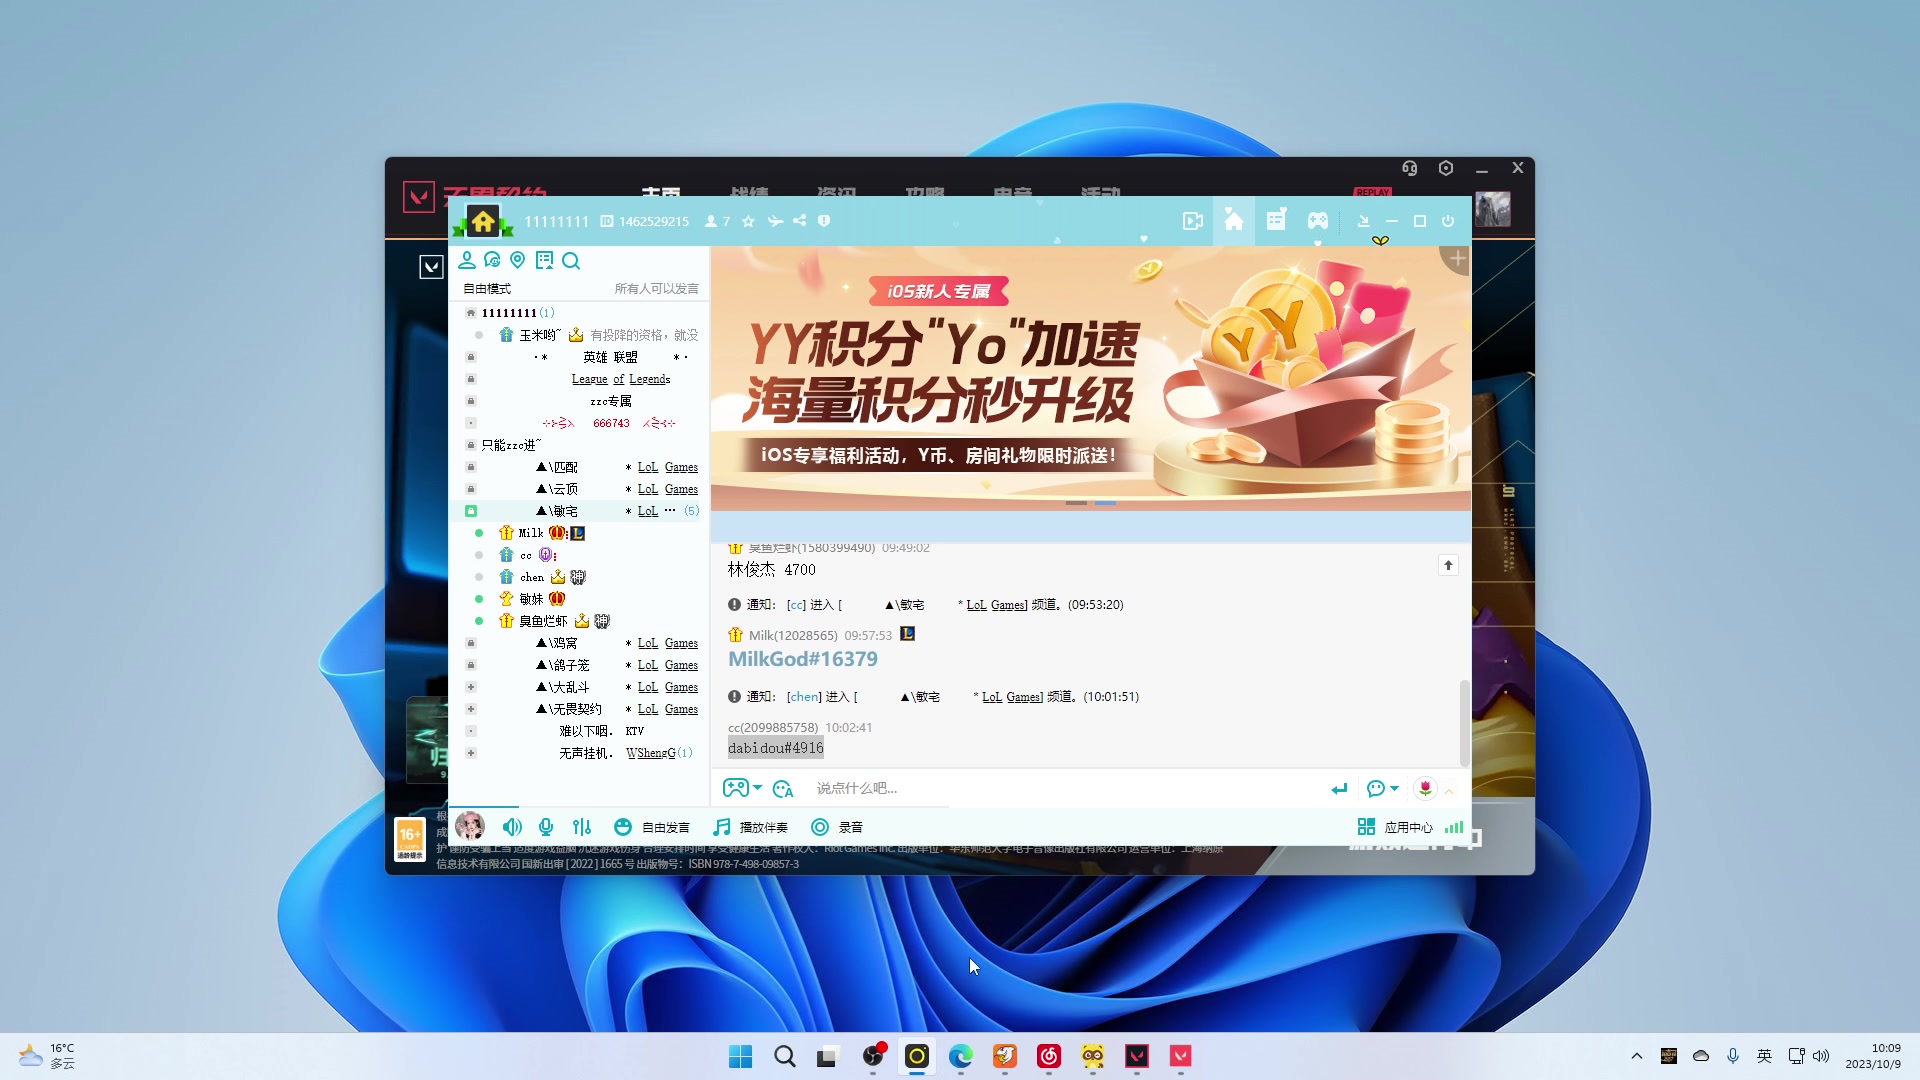Open hexagon settings icon in game window
This screenshot has width=1920, height=1080.
click(x=1446, y=168)
